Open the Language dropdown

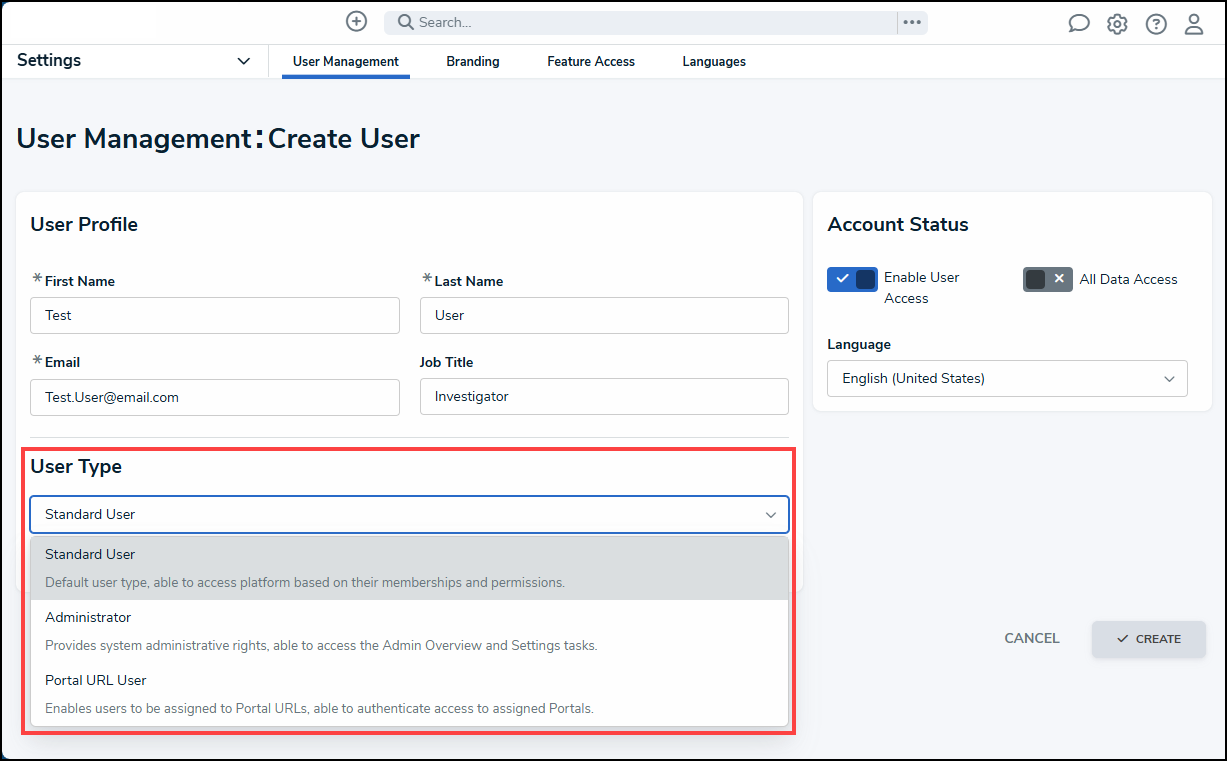1007,378
